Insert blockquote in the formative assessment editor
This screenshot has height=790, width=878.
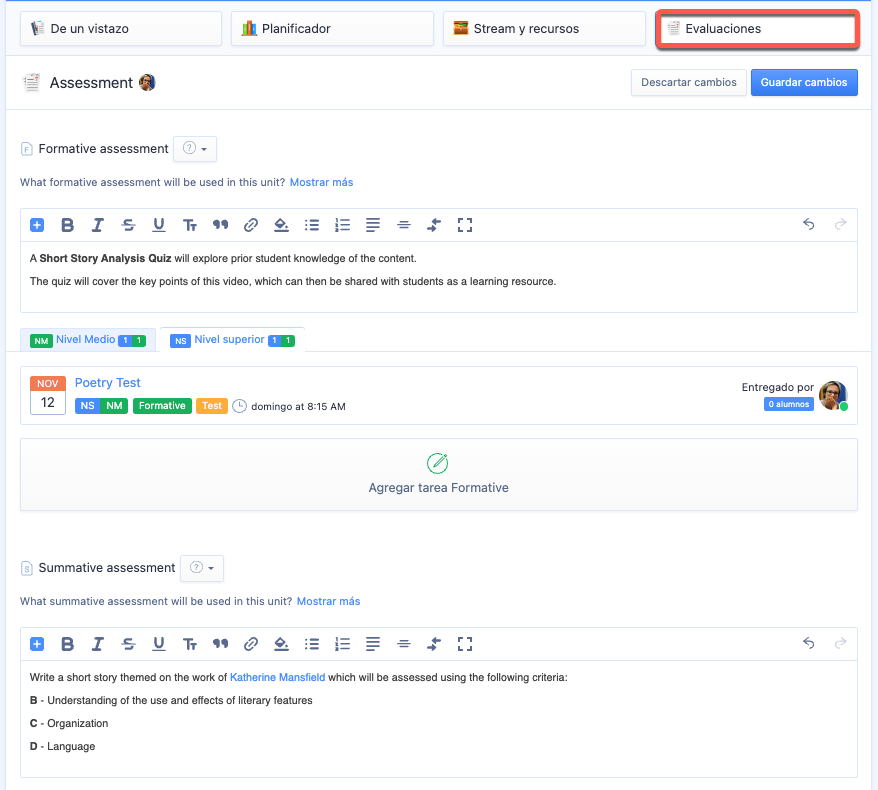pyautogui.click(x=220, y=225)
